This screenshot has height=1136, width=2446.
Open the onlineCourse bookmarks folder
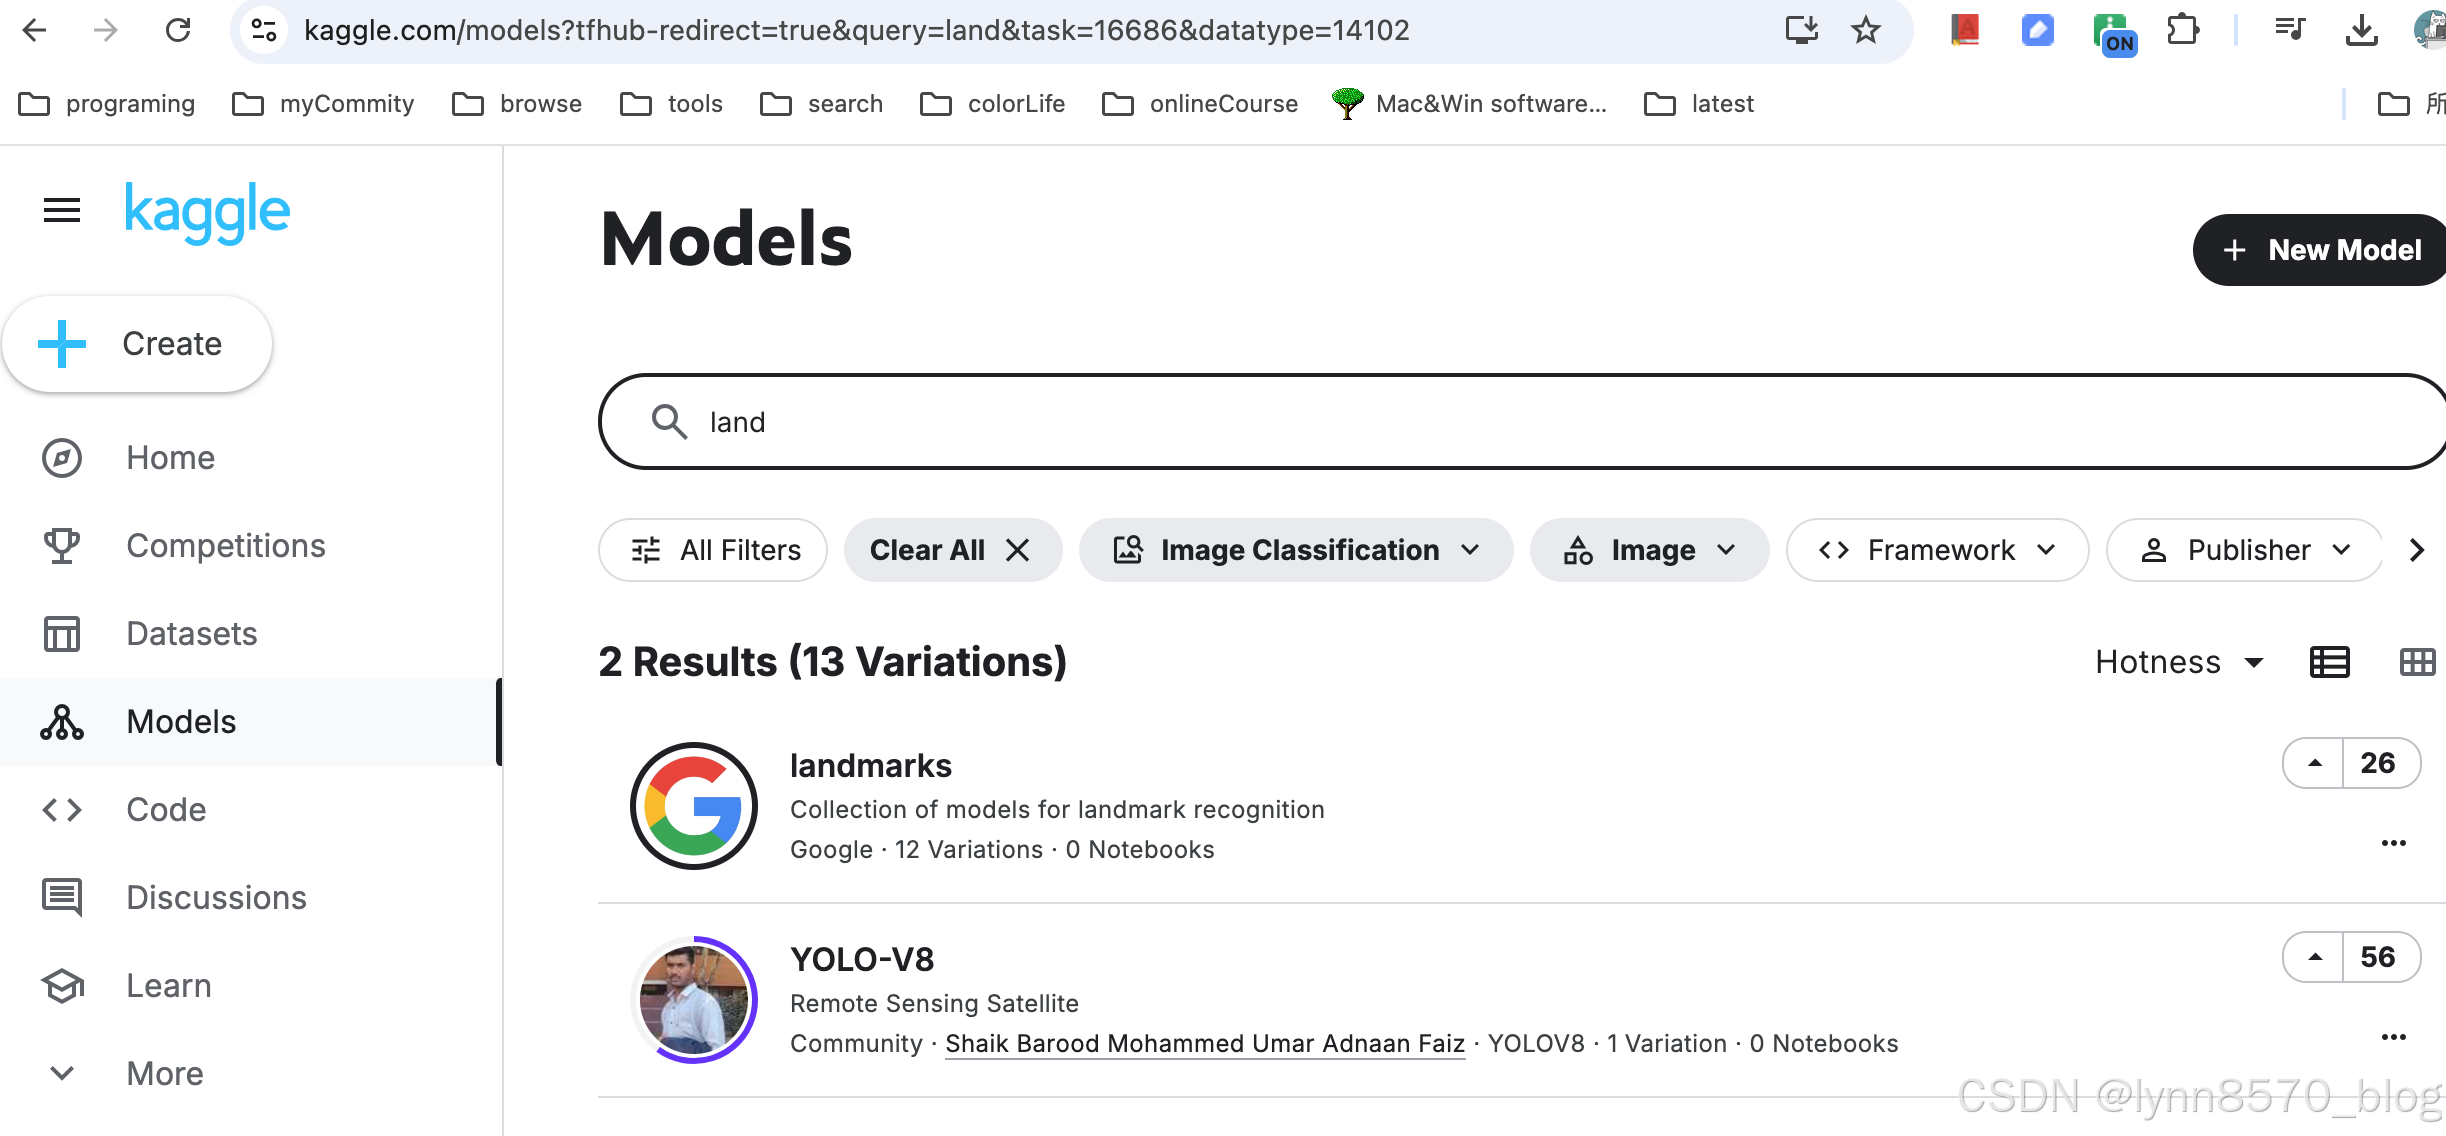tap(1199, 104)
